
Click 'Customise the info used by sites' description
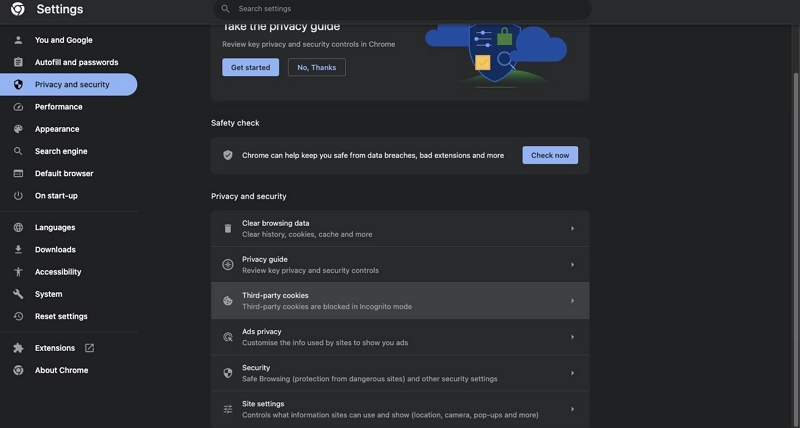tap(325, 343)
